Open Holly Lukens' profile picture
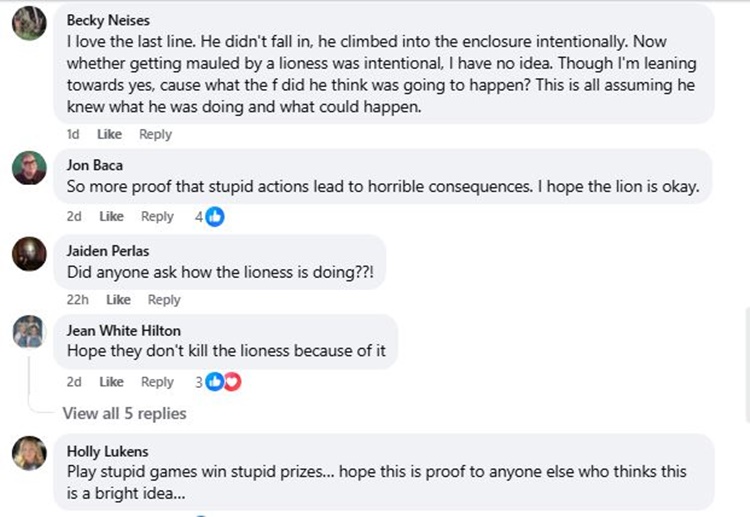750x517 pixels. tap(29, 453)
